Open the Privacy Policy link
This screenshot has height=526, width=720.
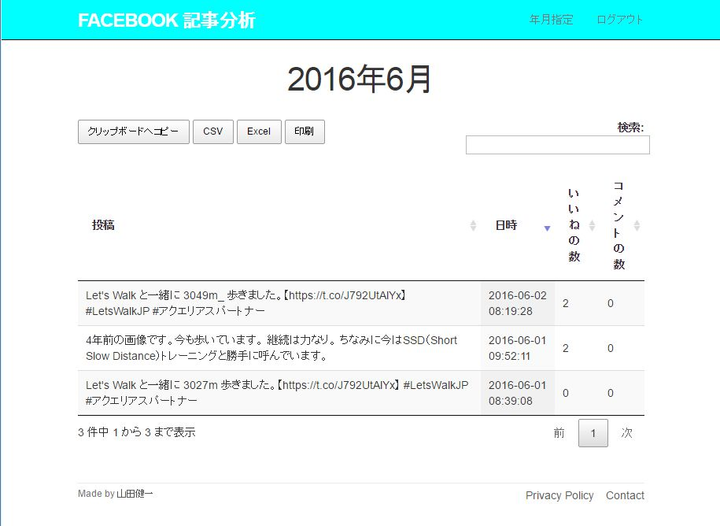coord(559,496)
